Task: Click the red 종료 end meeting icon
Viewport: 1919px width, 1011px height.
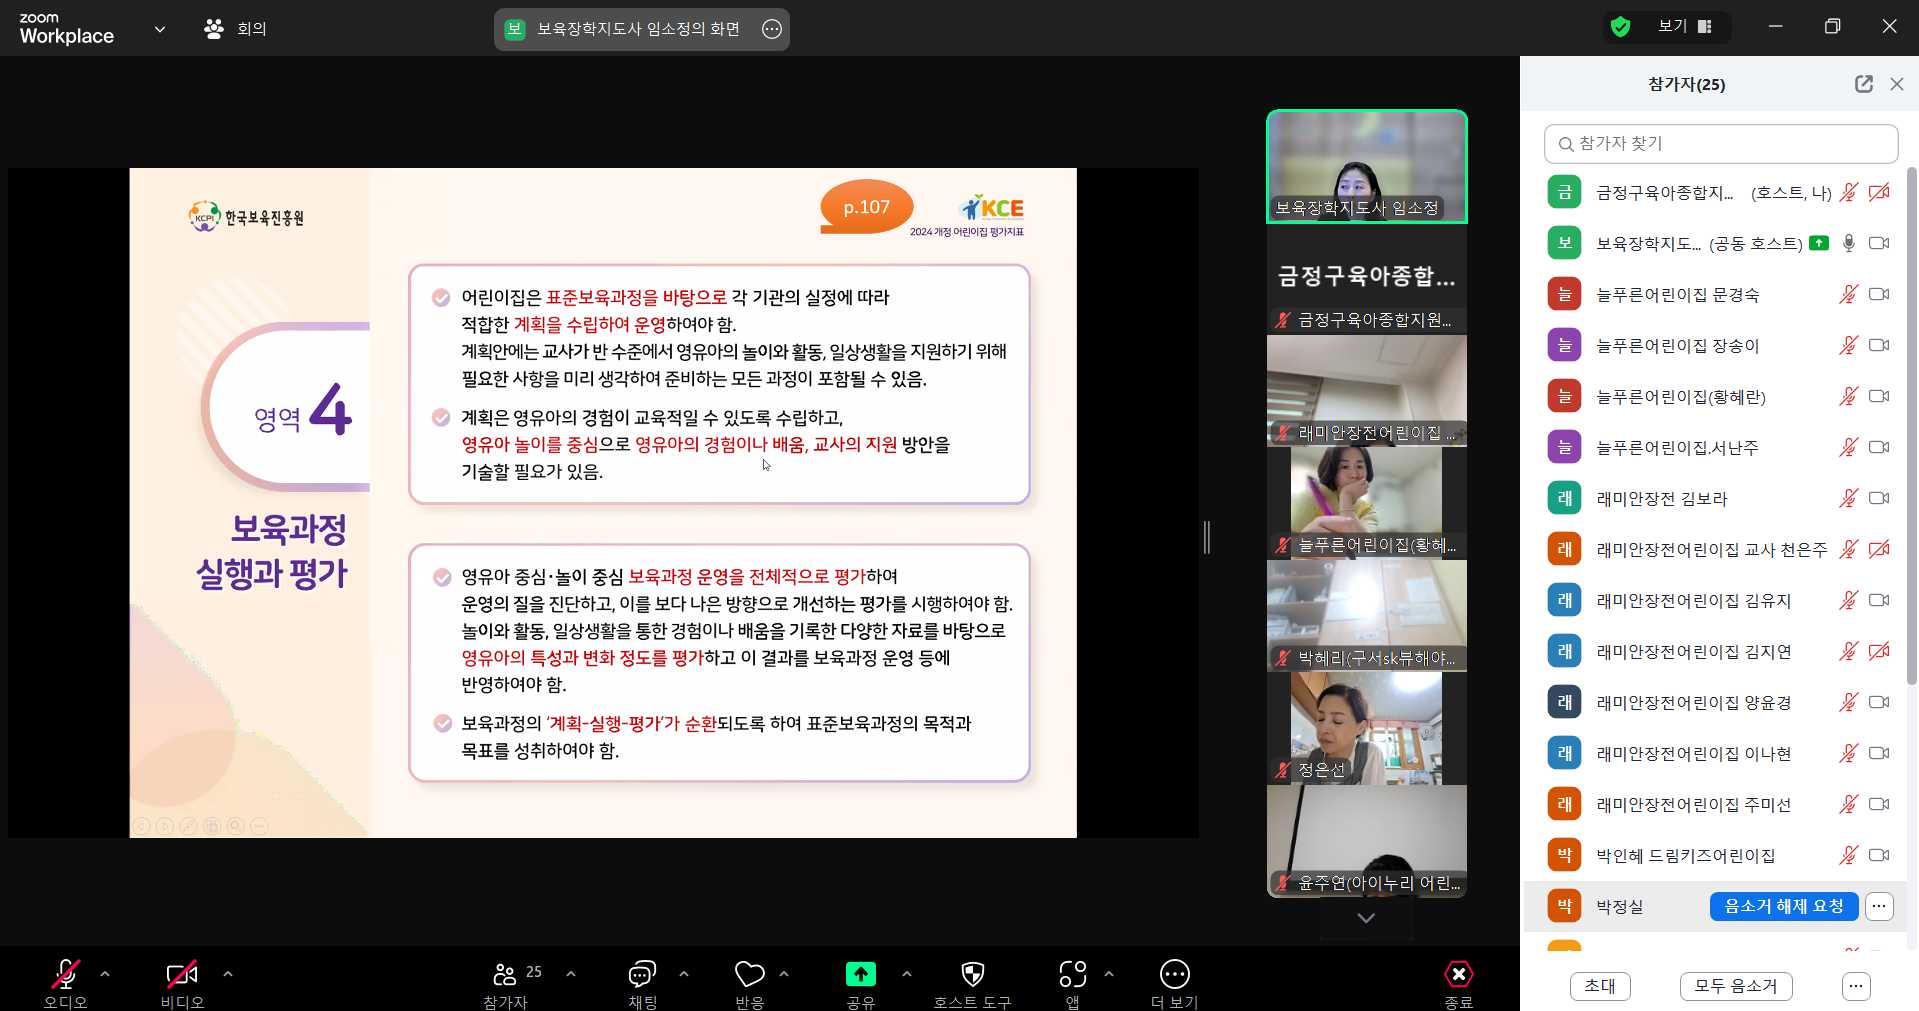Action: (x=1458, y=974)
